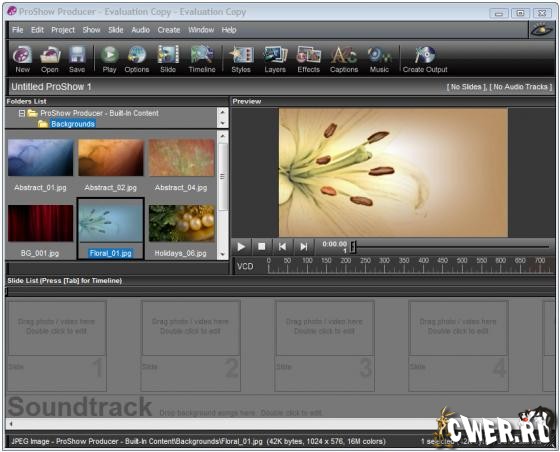Open a show with the Open icon

(50, 59)
